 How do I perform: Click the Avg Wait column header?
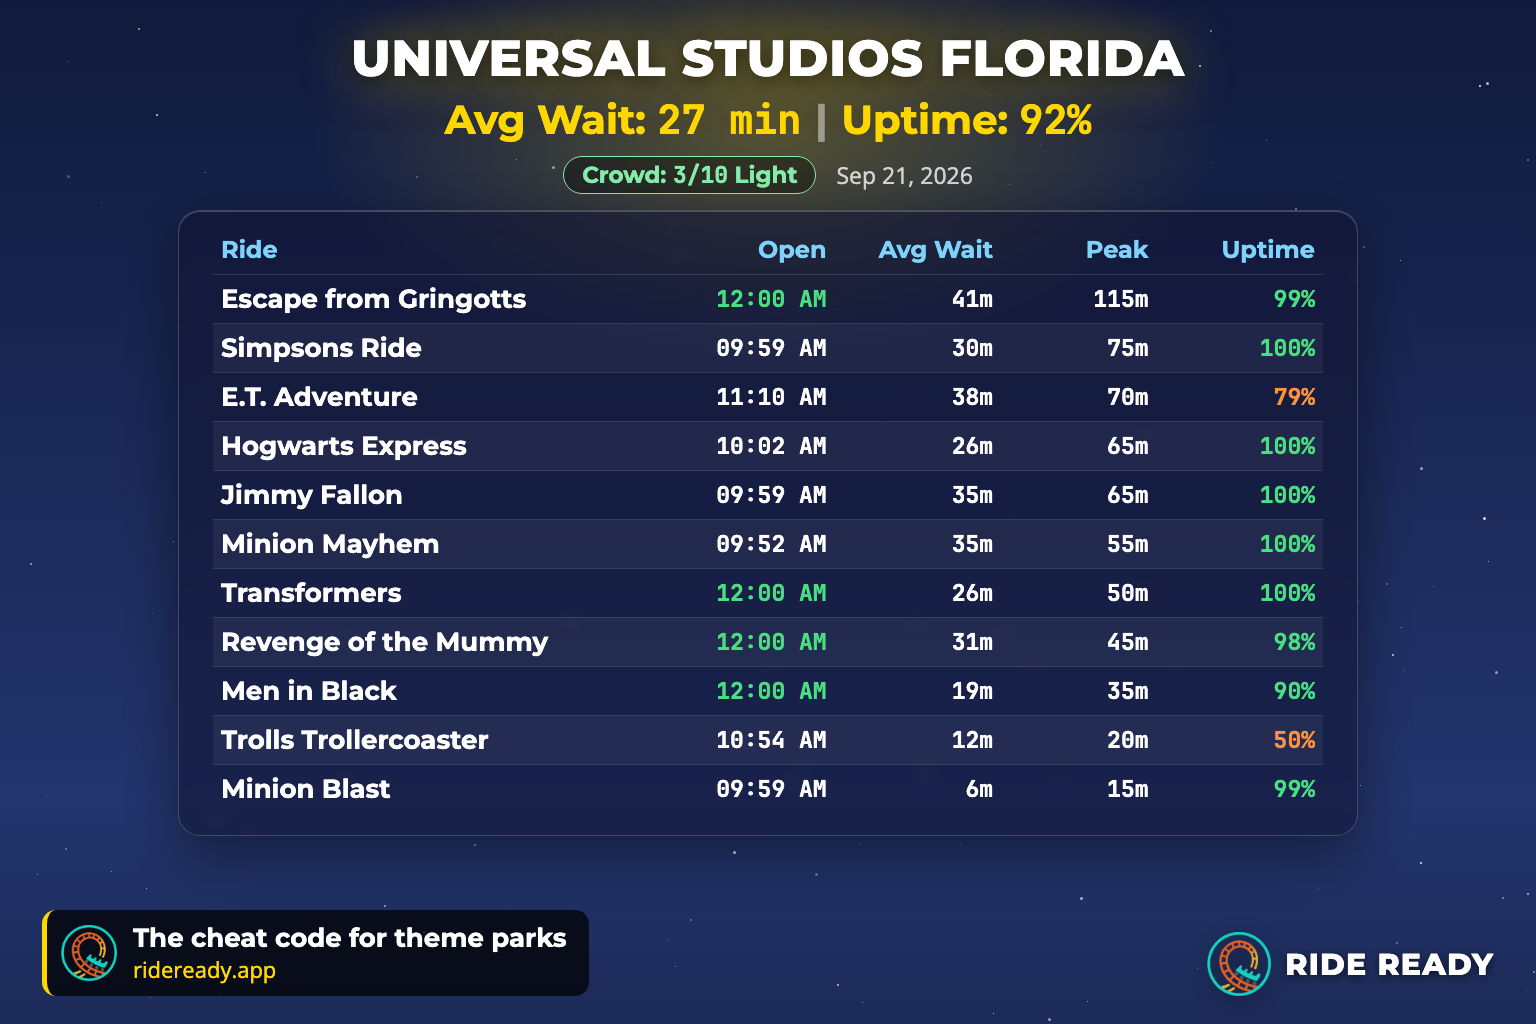tap(935, 250)
